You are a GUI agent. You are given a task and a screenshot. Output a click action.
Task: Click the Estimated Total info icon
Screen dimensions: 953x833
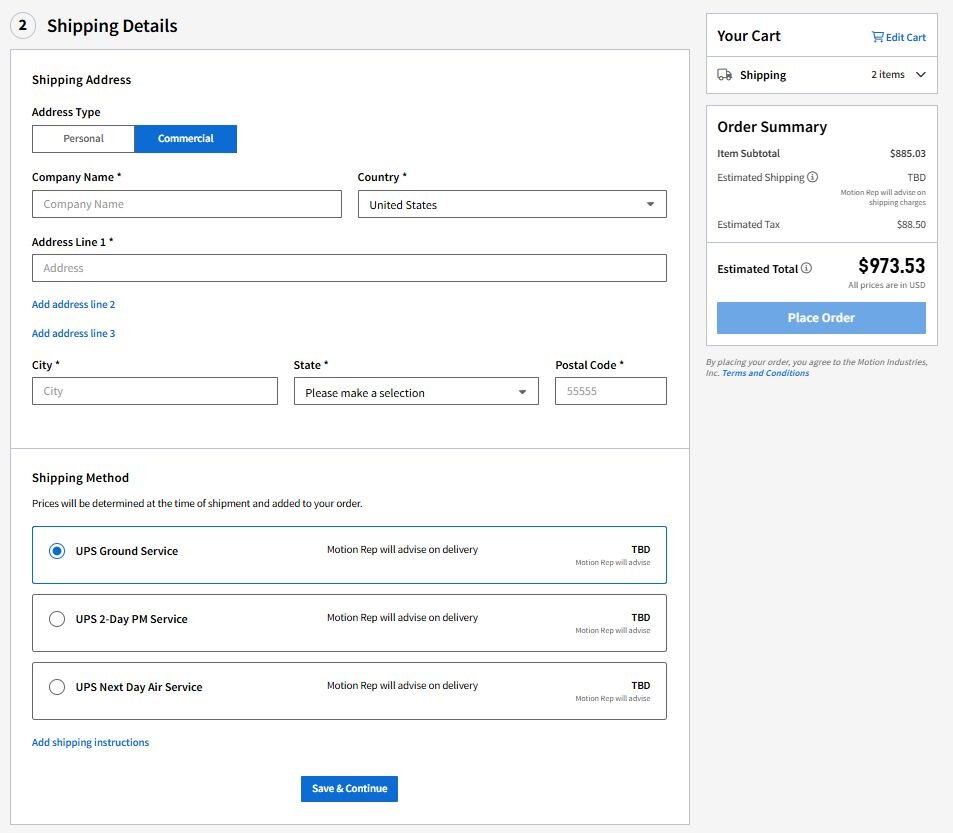pyautogui.click(x=806, y=268)
